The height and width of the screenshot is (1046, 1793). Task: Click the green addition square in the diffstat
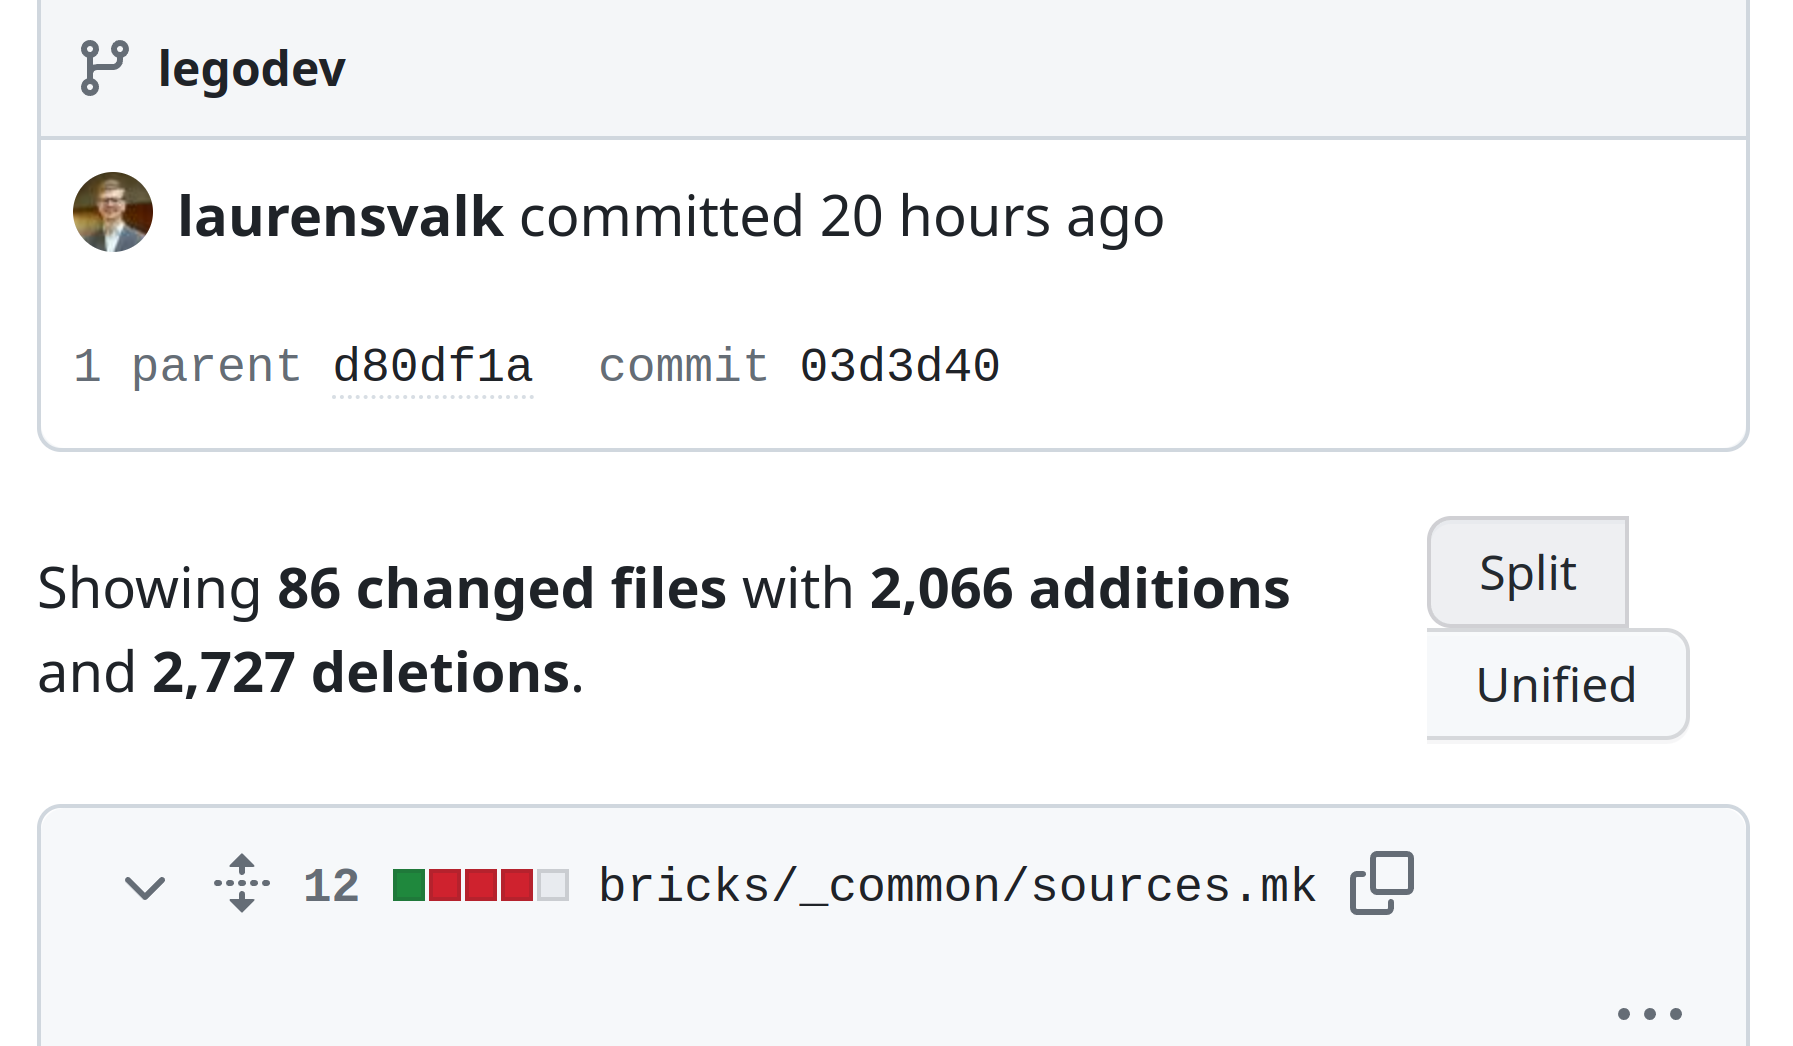pos(409,885)
